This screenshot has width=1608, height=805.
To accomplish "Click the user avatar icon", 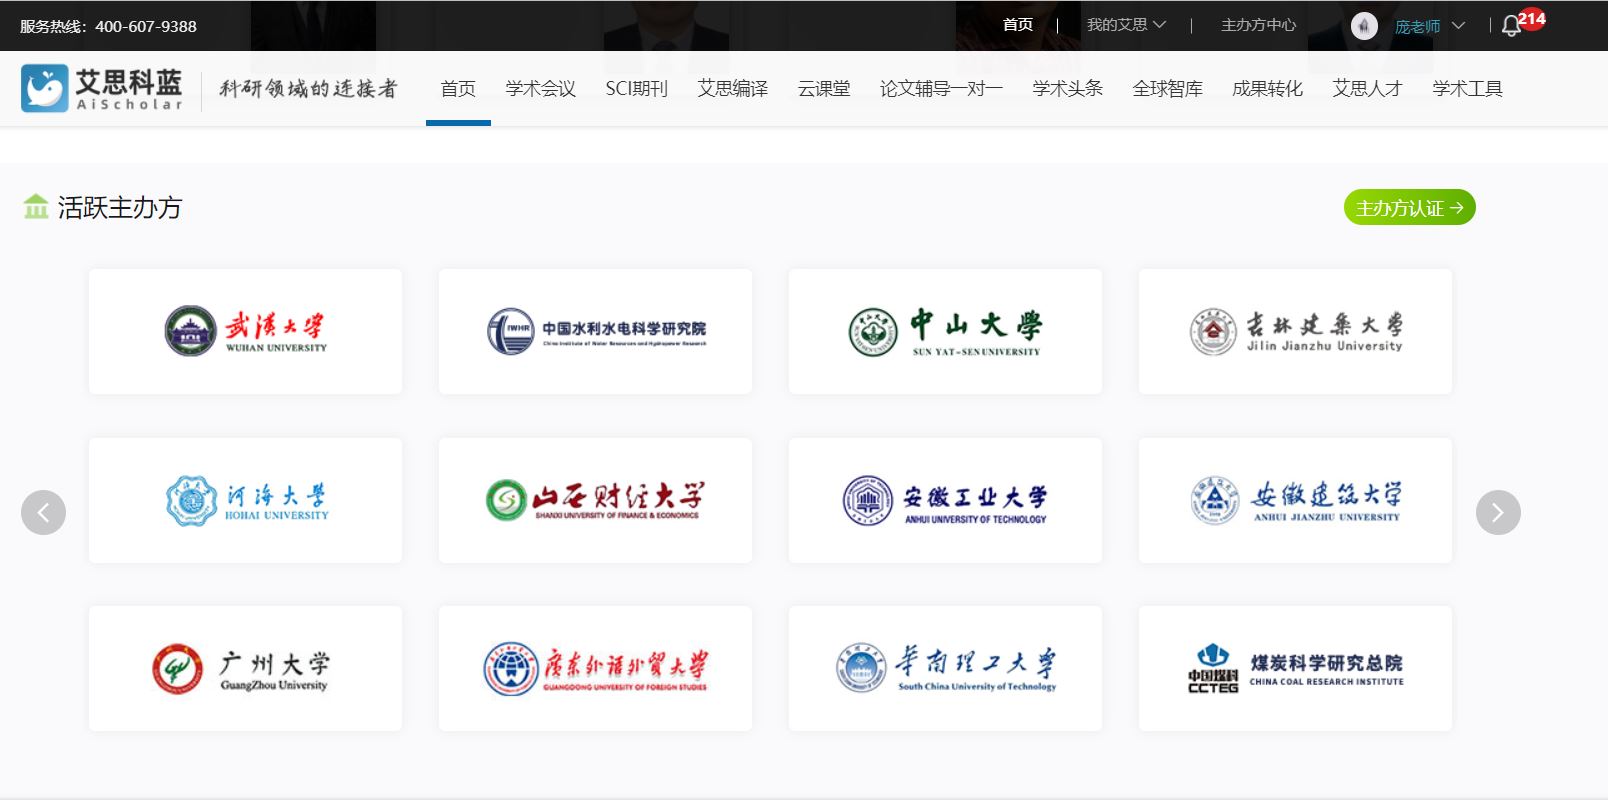I will 1364,26.
